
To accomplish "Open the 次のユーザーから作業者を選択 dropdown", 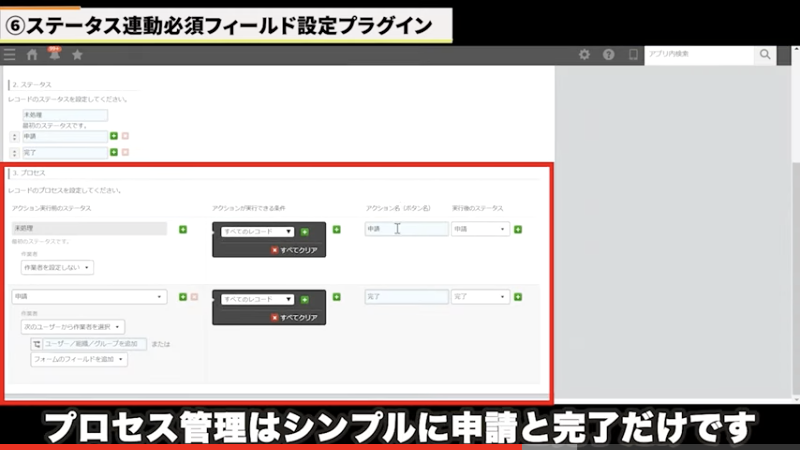I will 73,326.
